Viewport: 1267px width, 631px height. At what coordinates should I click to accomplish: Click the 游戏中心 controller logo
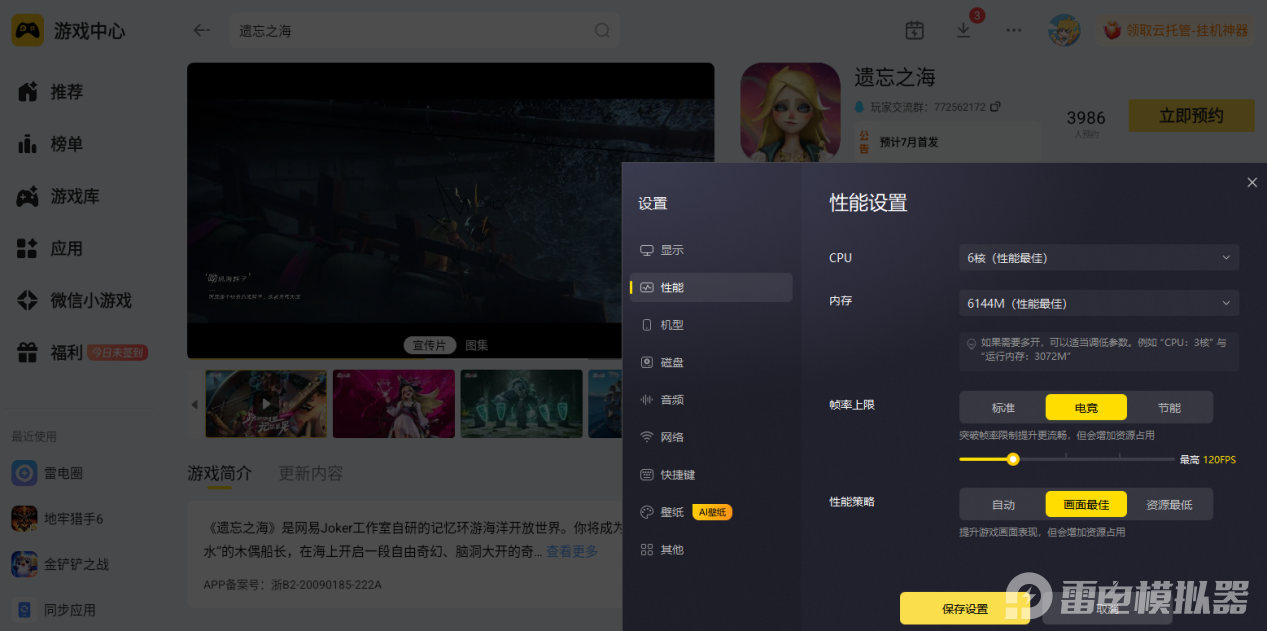click(x=27, y=30)
